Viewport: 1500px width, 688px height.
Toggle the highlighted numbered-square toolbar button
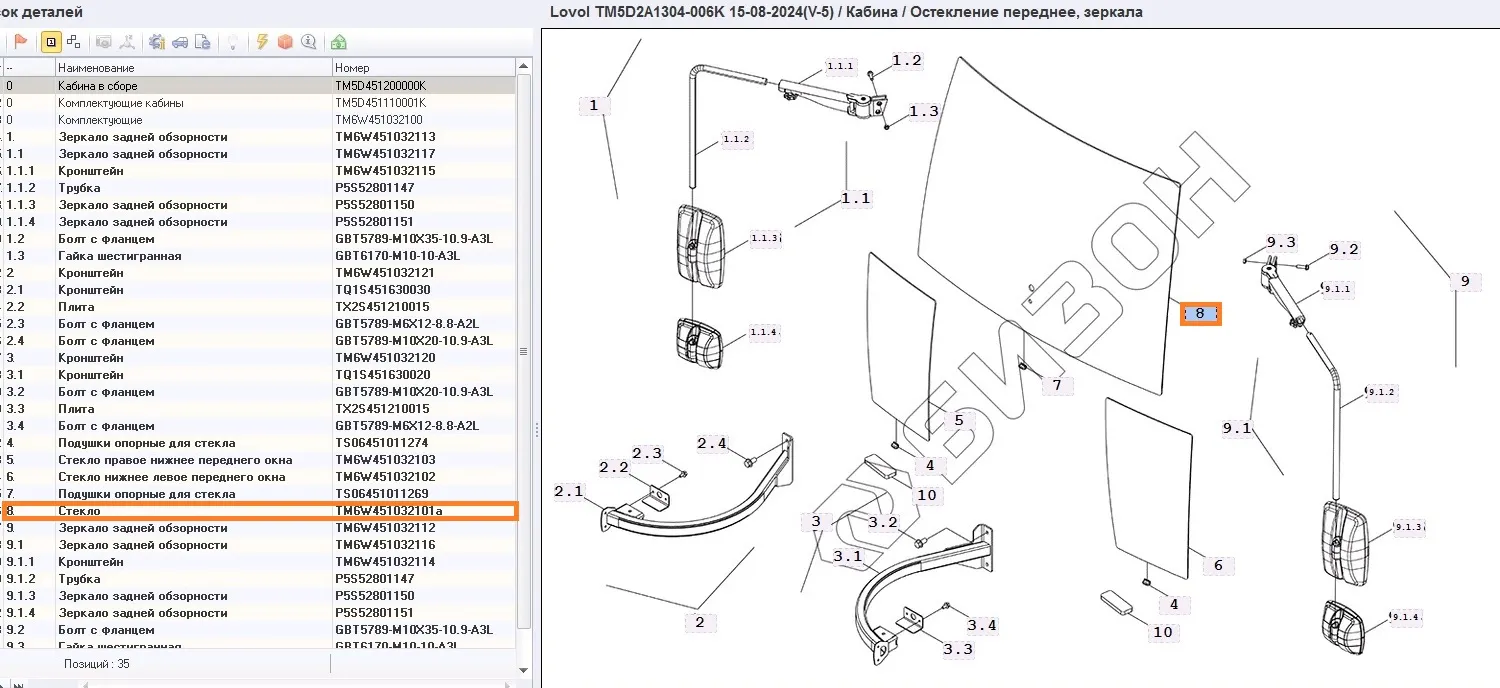tap(50, 42)
